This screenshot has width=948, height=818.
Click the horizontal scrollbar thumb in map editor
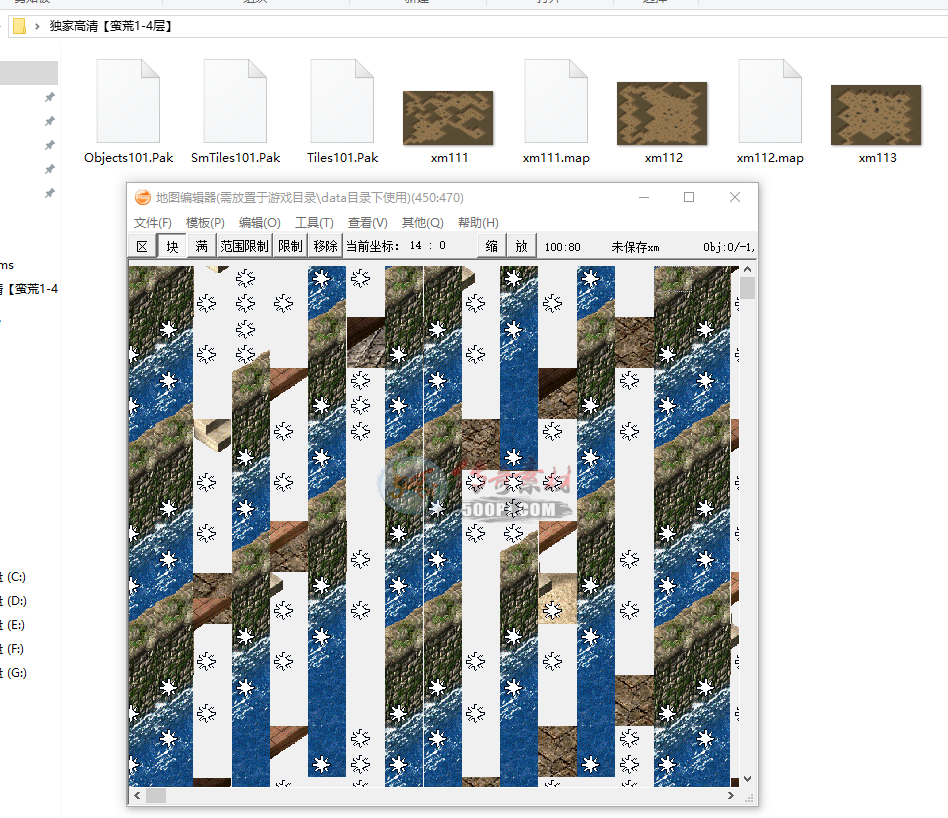156,796
